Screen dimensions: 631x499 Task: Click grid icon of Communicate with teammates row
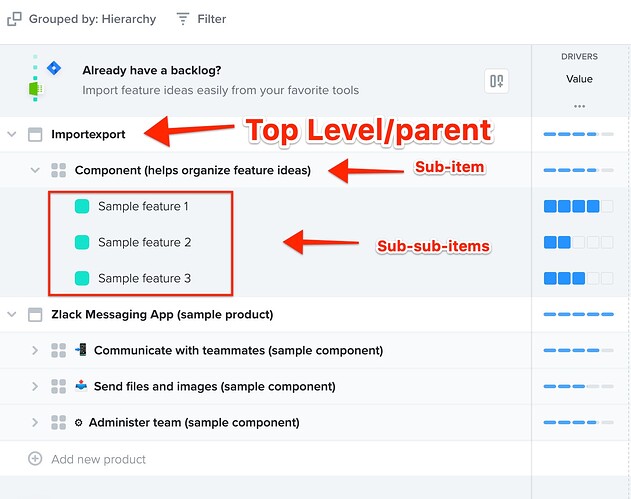[x=59, y=351]
